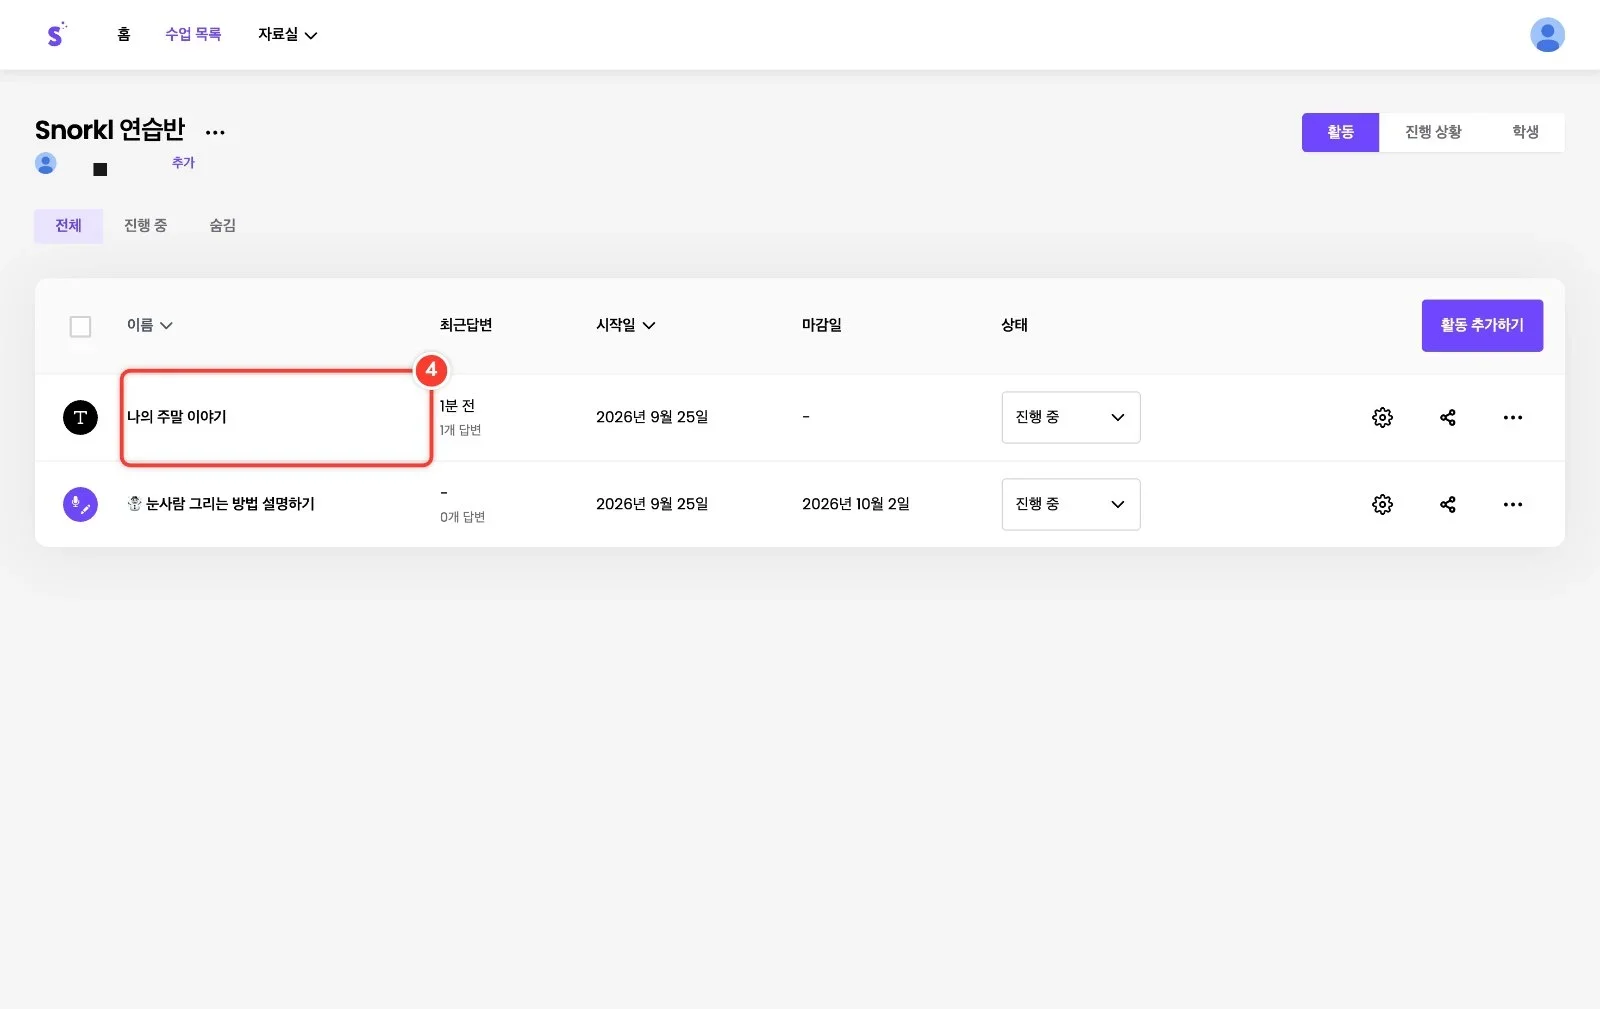Go to 홈 in top navigation
This screenshot has height=1009, width=1600.
(124, 34)
